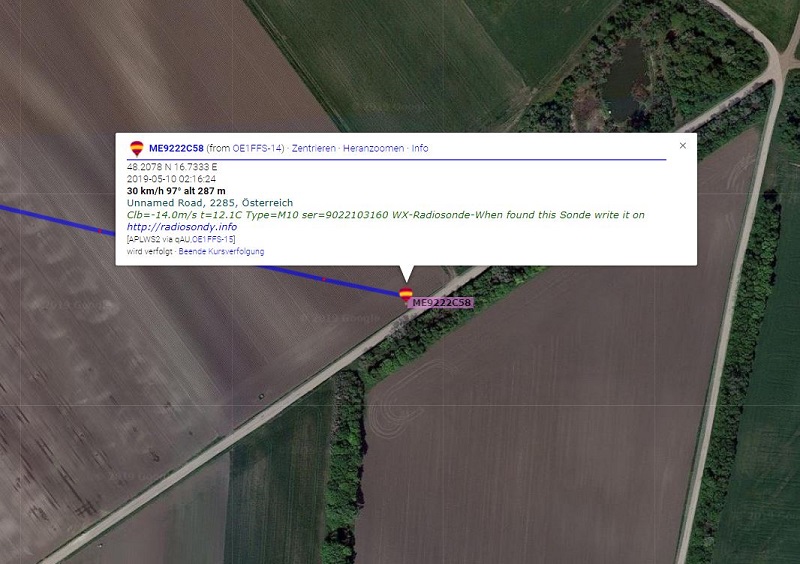Open the OE1FFS-14 station link
800x564 pixels.
coord(257,148)
